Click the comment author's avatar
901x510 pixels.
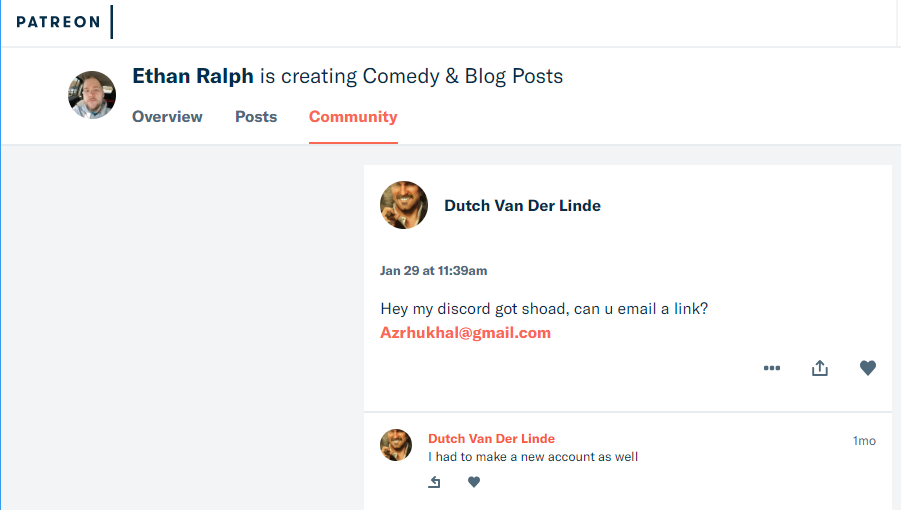(396, 445)
